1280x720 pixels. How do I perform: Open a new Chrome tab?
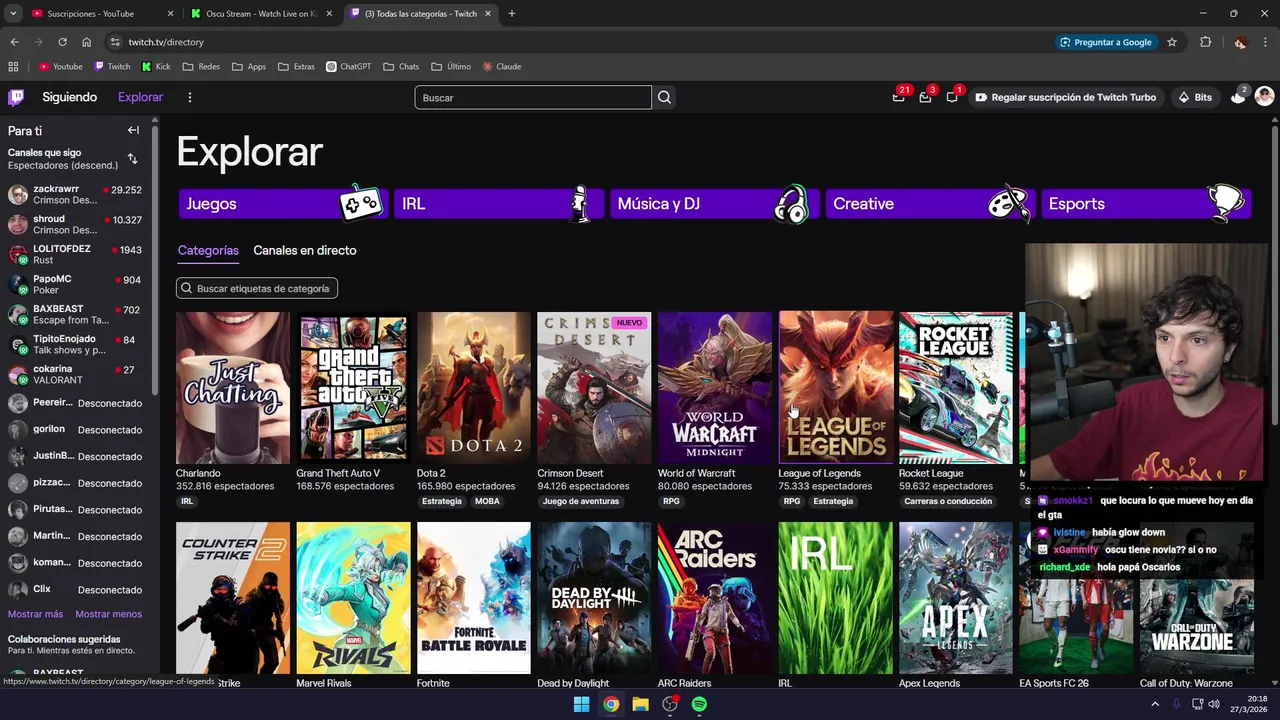(x=511, y=14)
